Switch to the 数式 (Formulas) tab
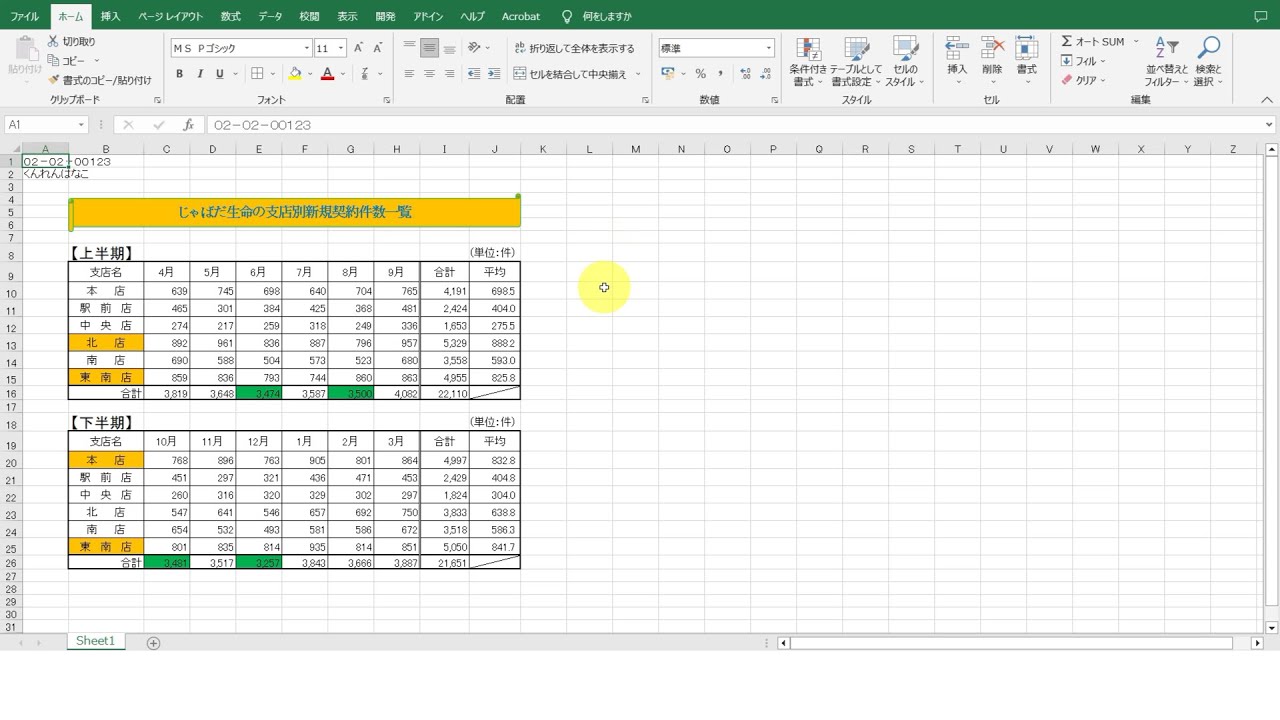 click(x=231, y=17)
